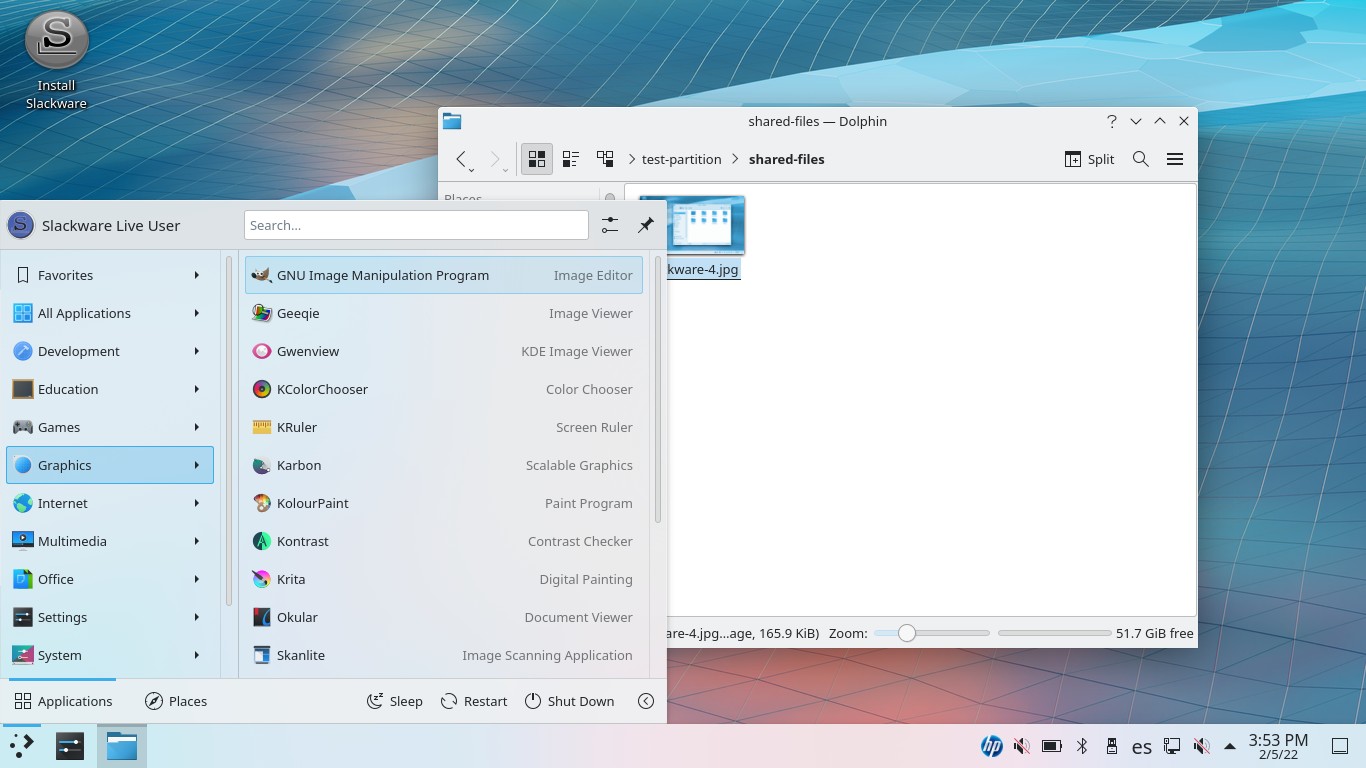Select the Settings category
1366x768 pixels.
110,617
